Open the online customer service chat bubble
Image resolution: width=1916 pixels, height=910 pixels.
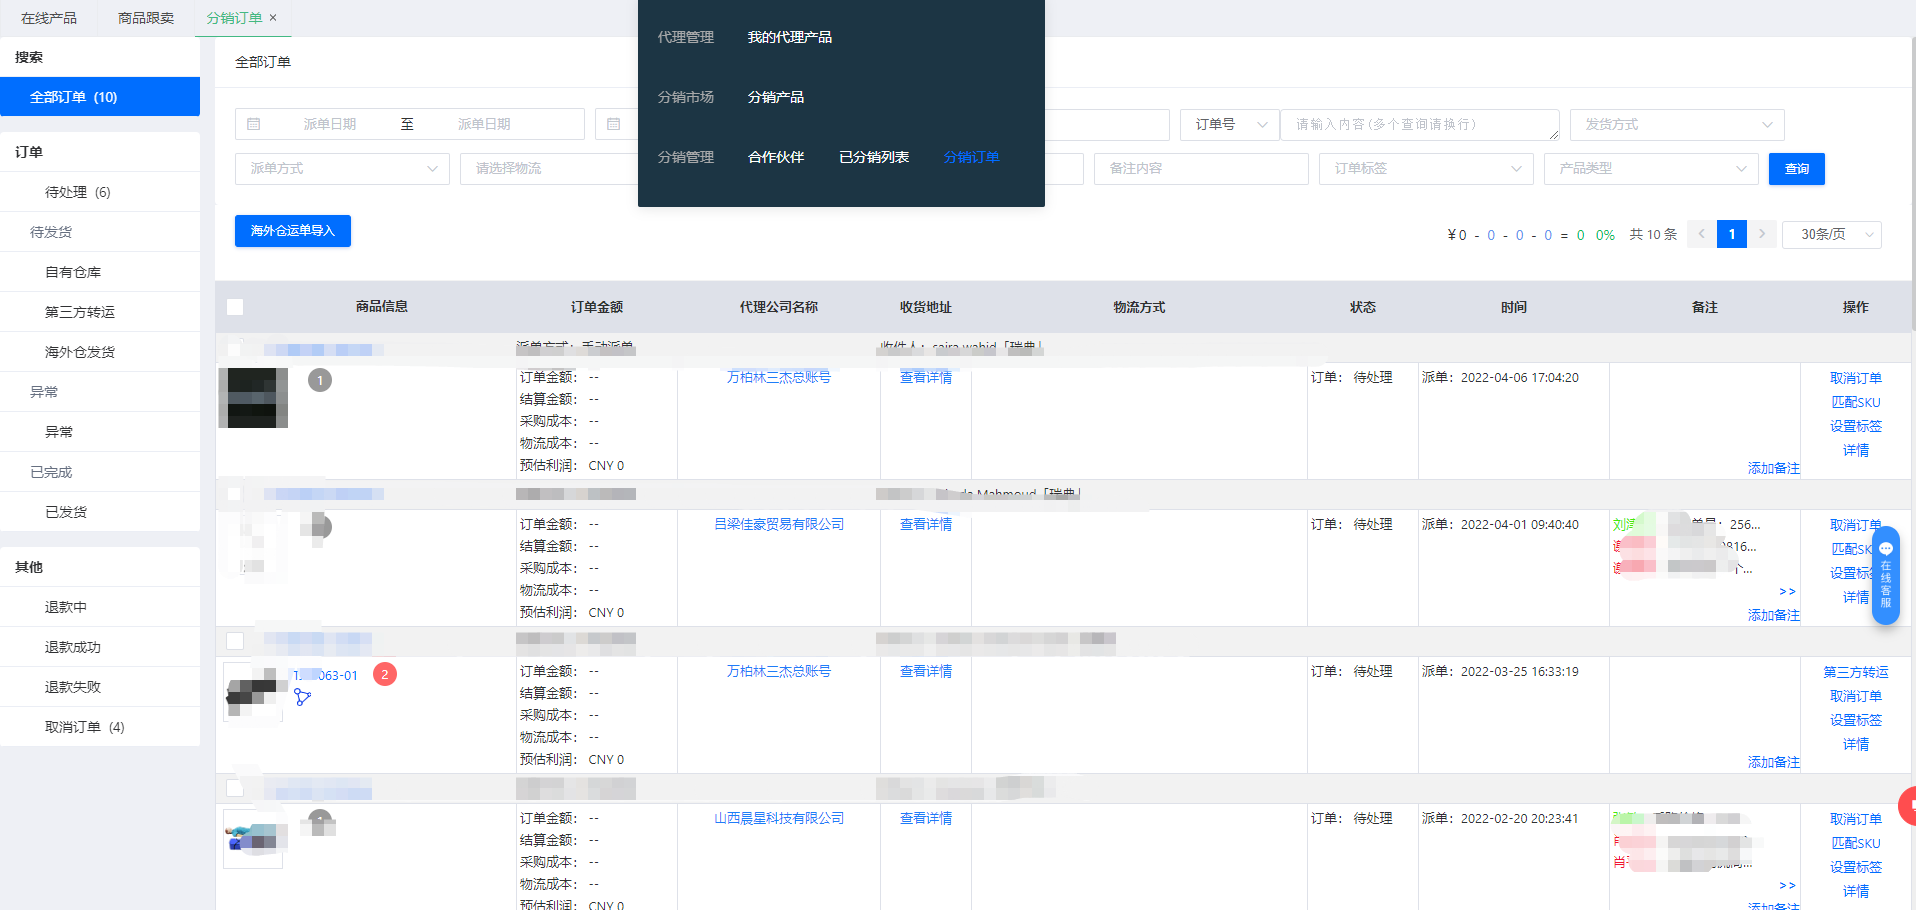point(1885,575)
